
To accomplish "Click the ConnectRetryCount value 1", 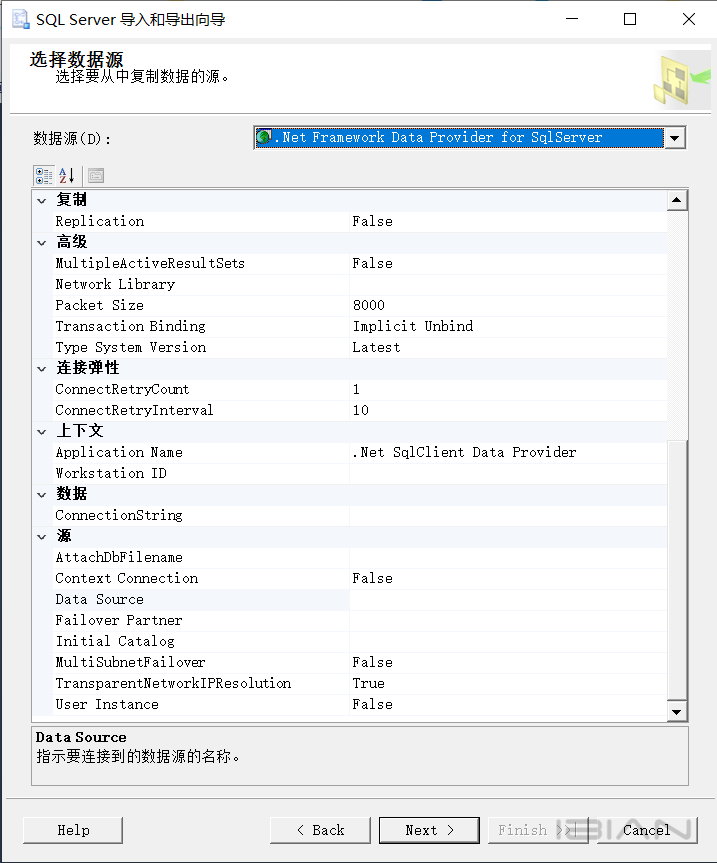I will point(356,390).
